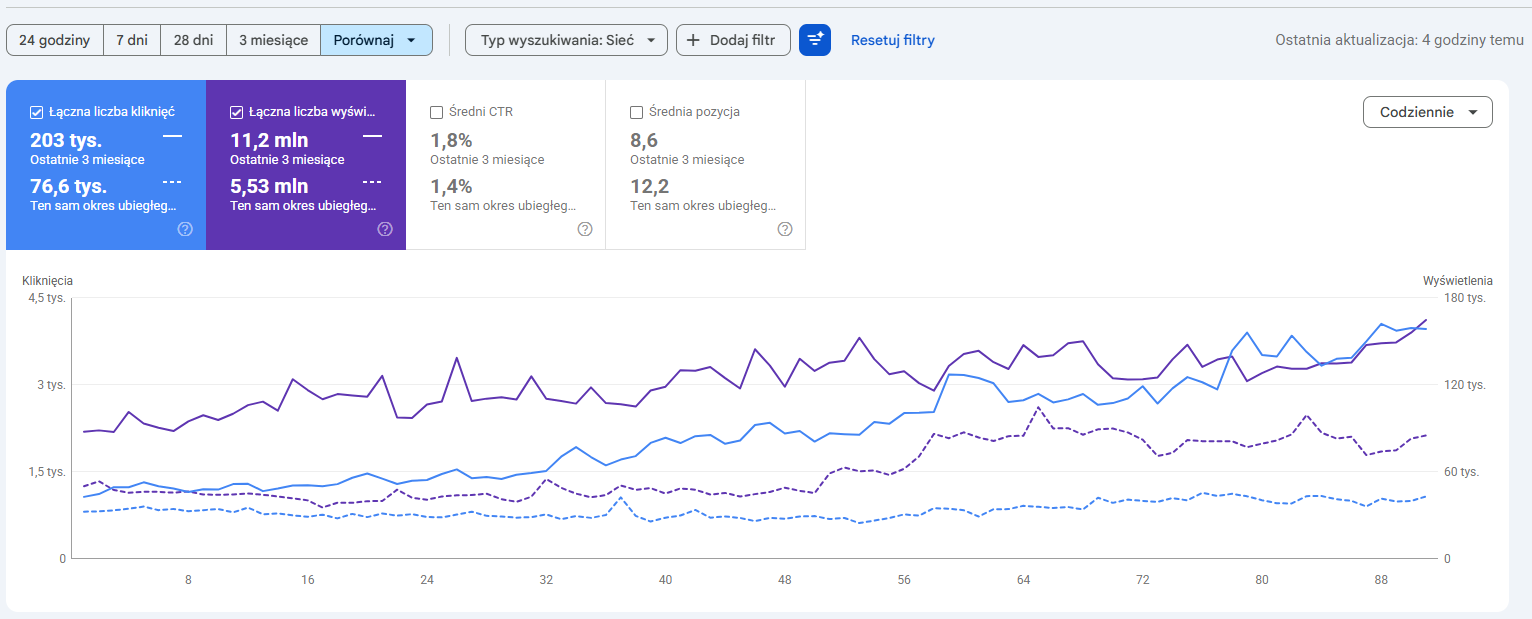Open help icon in the clicks card
The image size is (1532, 619).
pos(185,229)
